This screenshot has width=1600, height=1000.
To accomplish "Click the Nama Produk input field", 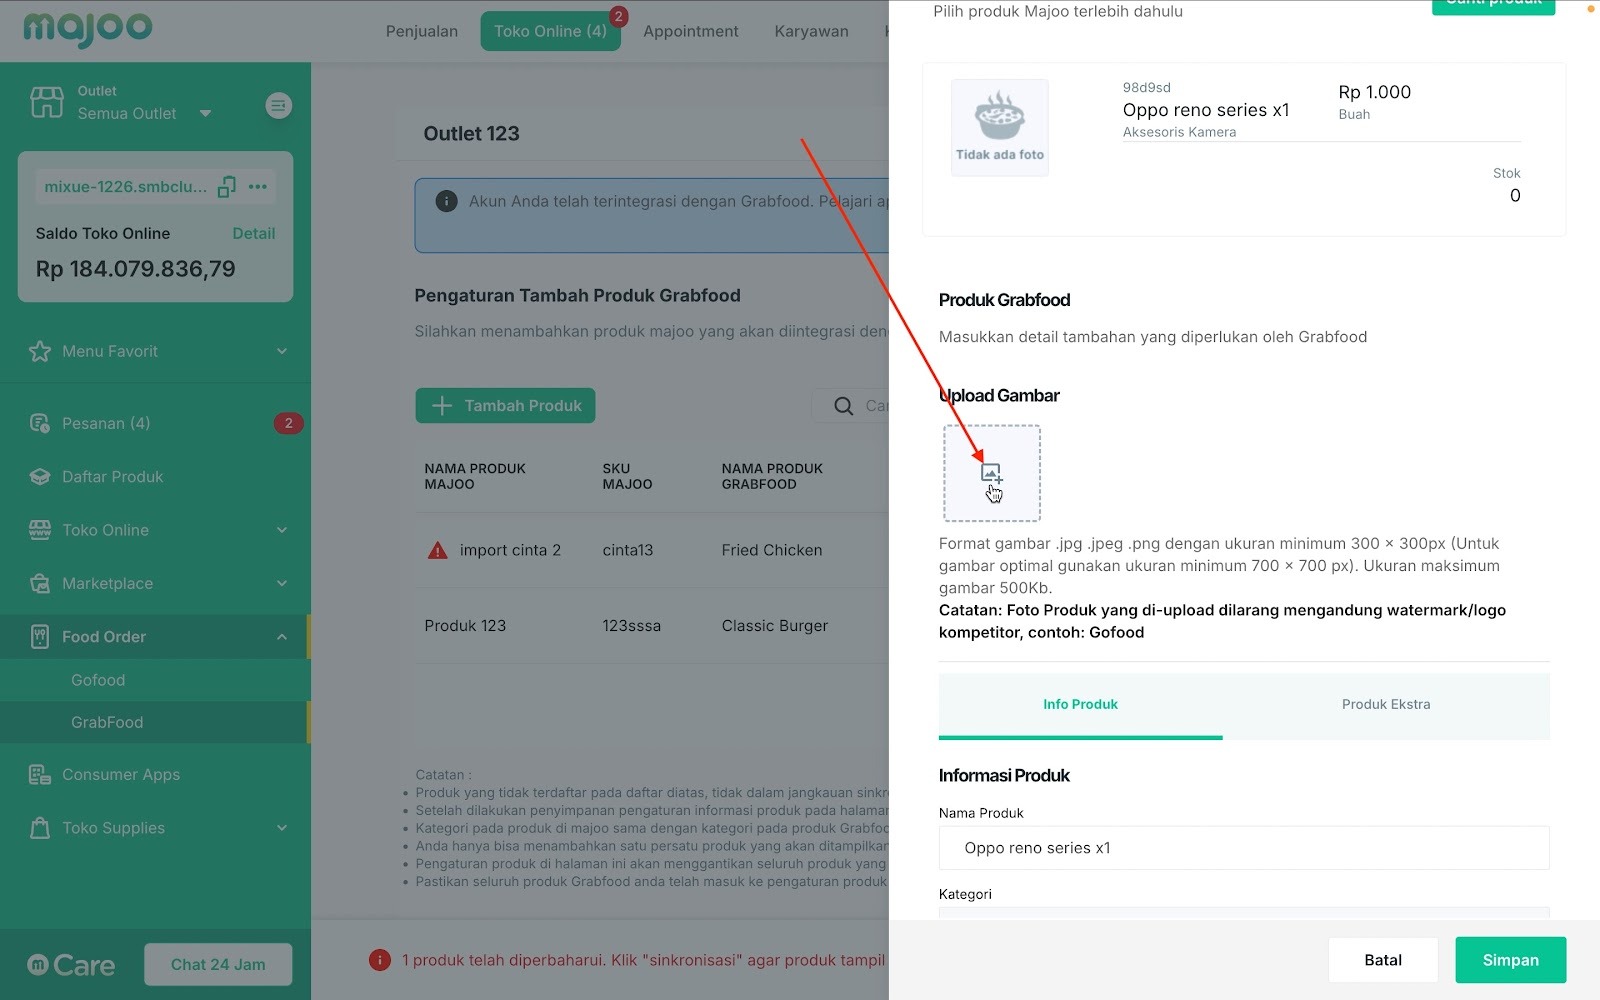I will click(1244, 848).
